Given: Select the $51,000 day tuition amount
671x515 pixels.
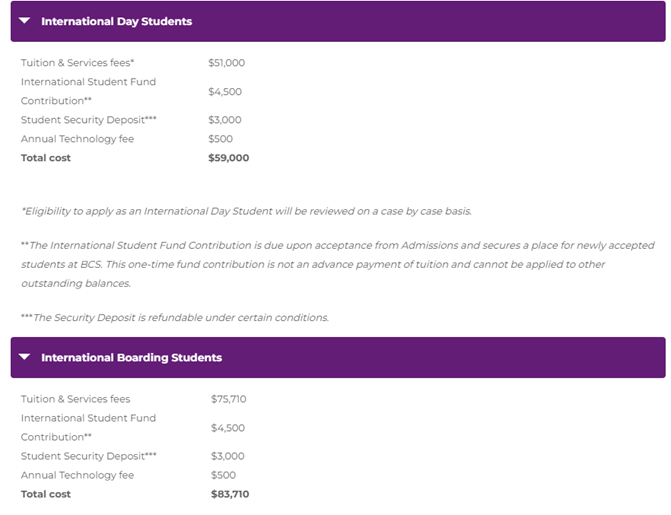Looking at the screenshot, I should coord(226,63).
